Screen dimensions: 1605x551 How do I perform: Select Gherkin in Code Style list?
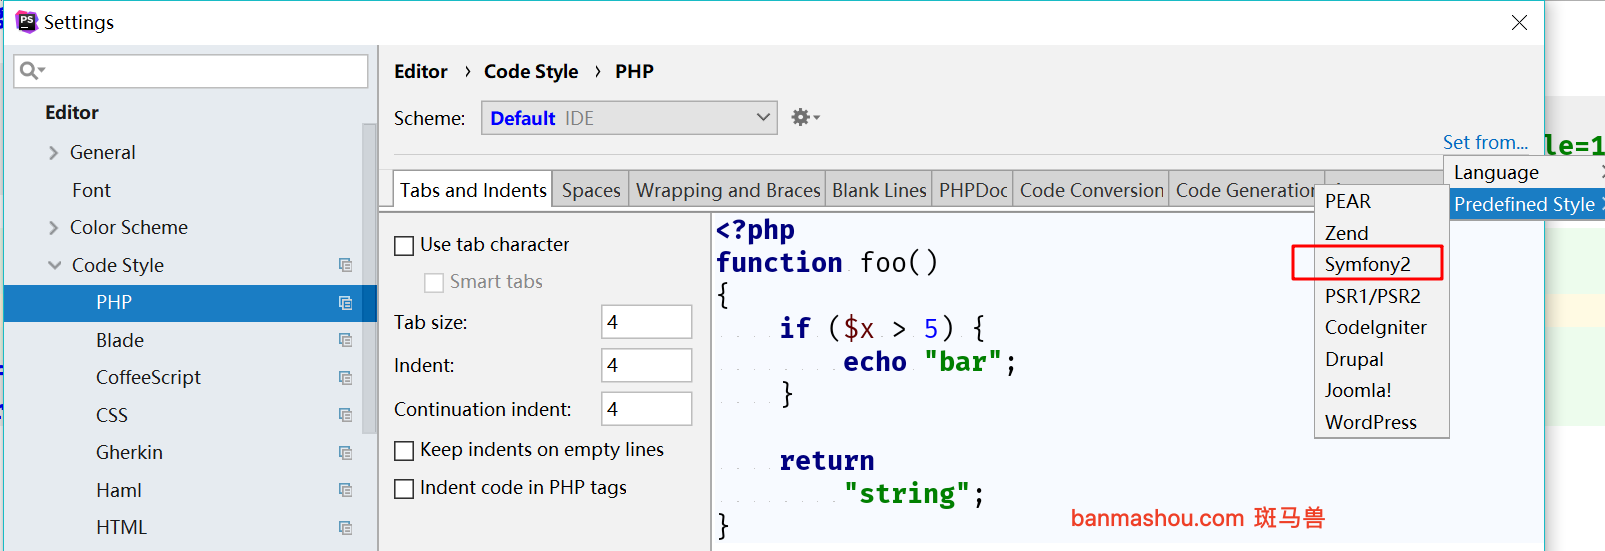pyautogui.click(x=129, y=453)
